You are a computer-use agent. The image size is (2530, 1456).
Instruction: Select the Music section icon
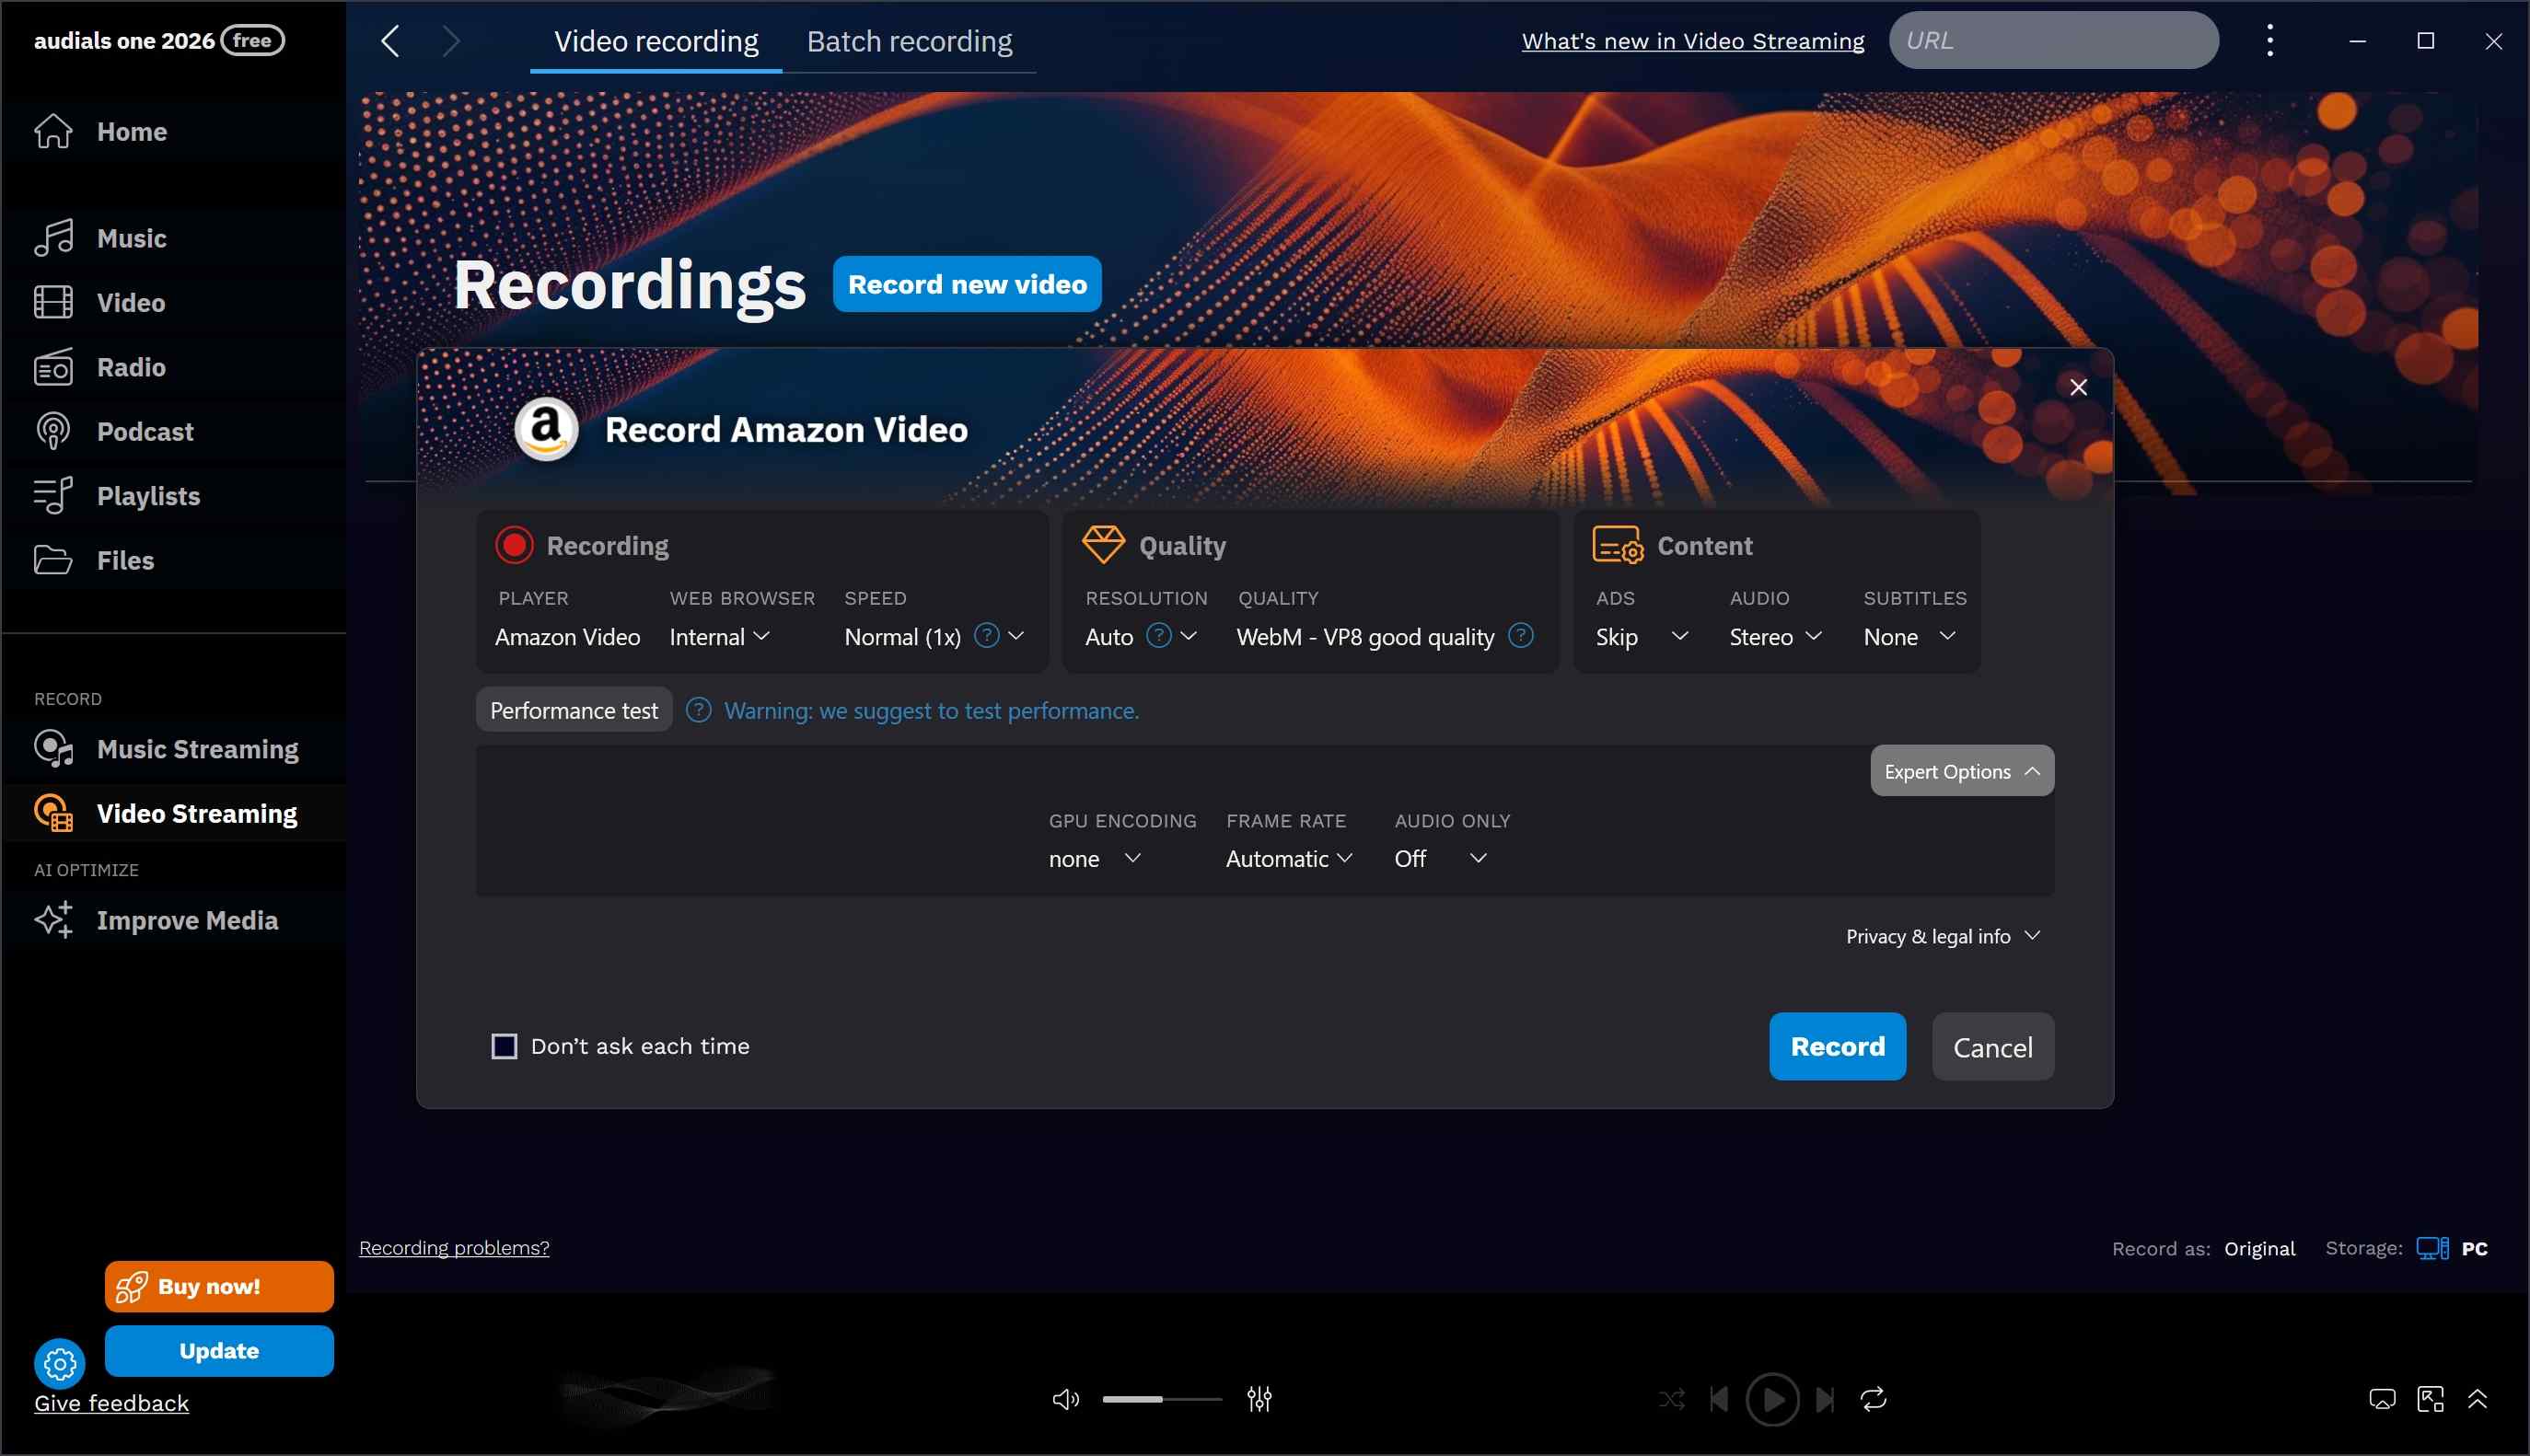(53, 237)
